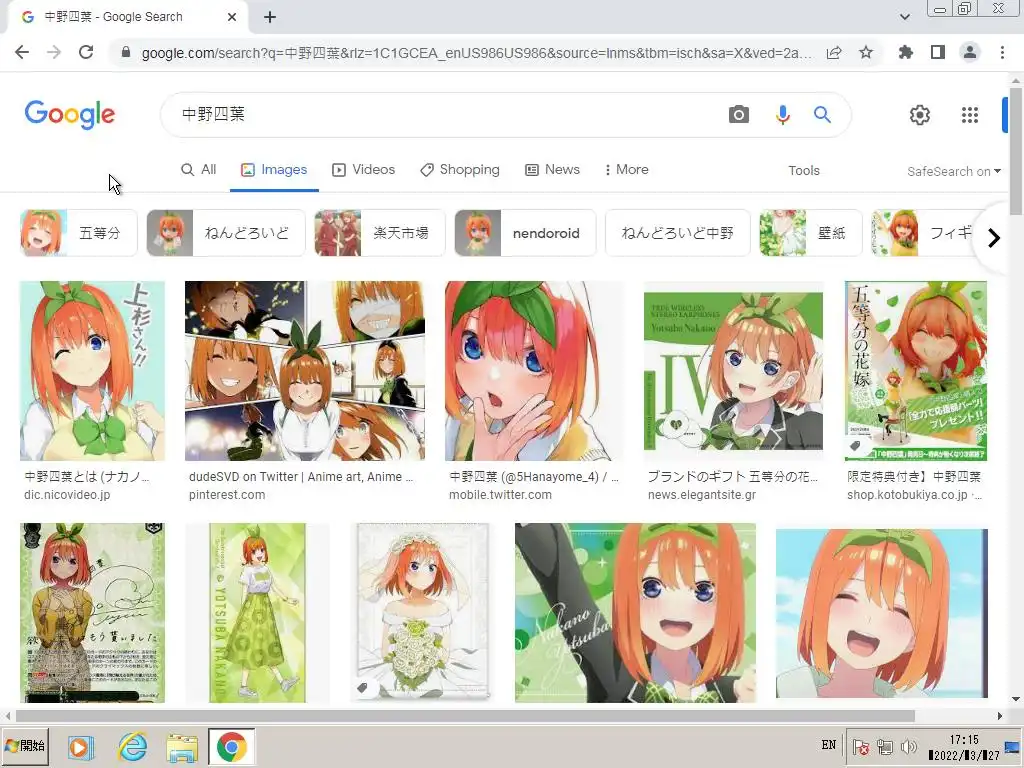Open the Windows 開始 Start button

point(25,746)
